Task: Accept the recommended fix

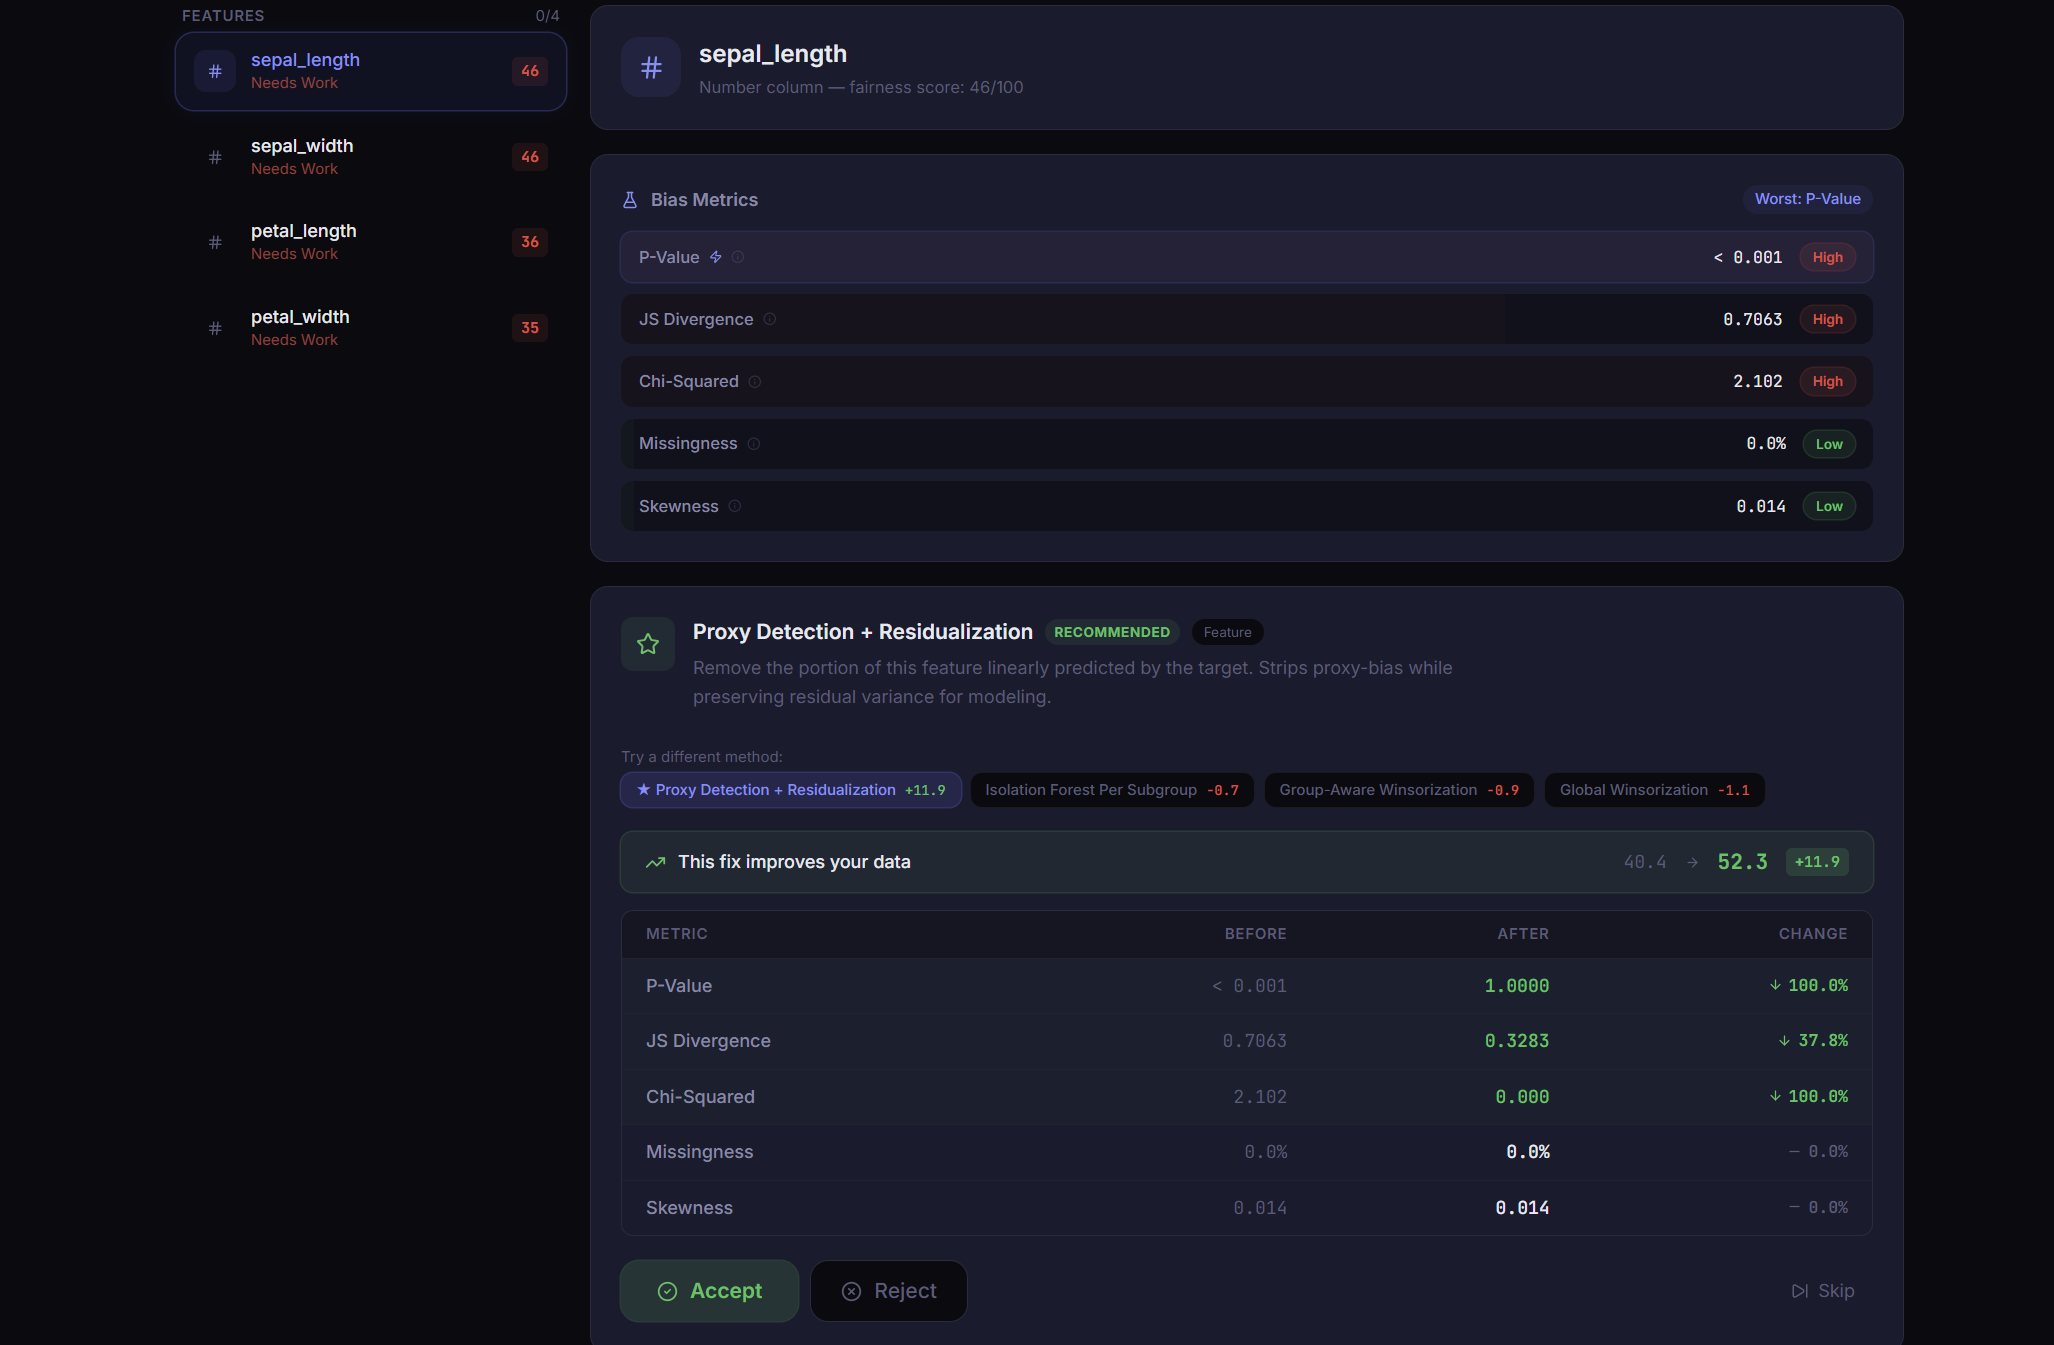Action: pos(709,1291)
